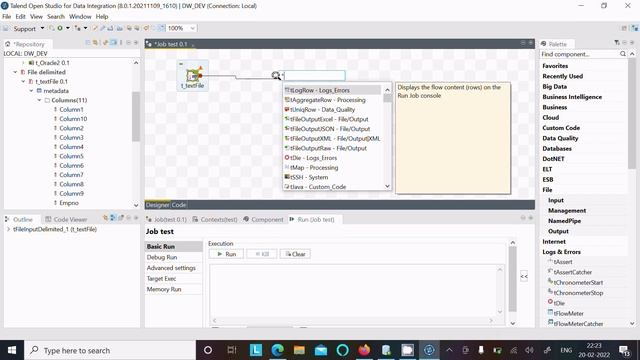The image size is (640, 360).
Task: Select Basic Run option
Action: pos(173,247)
